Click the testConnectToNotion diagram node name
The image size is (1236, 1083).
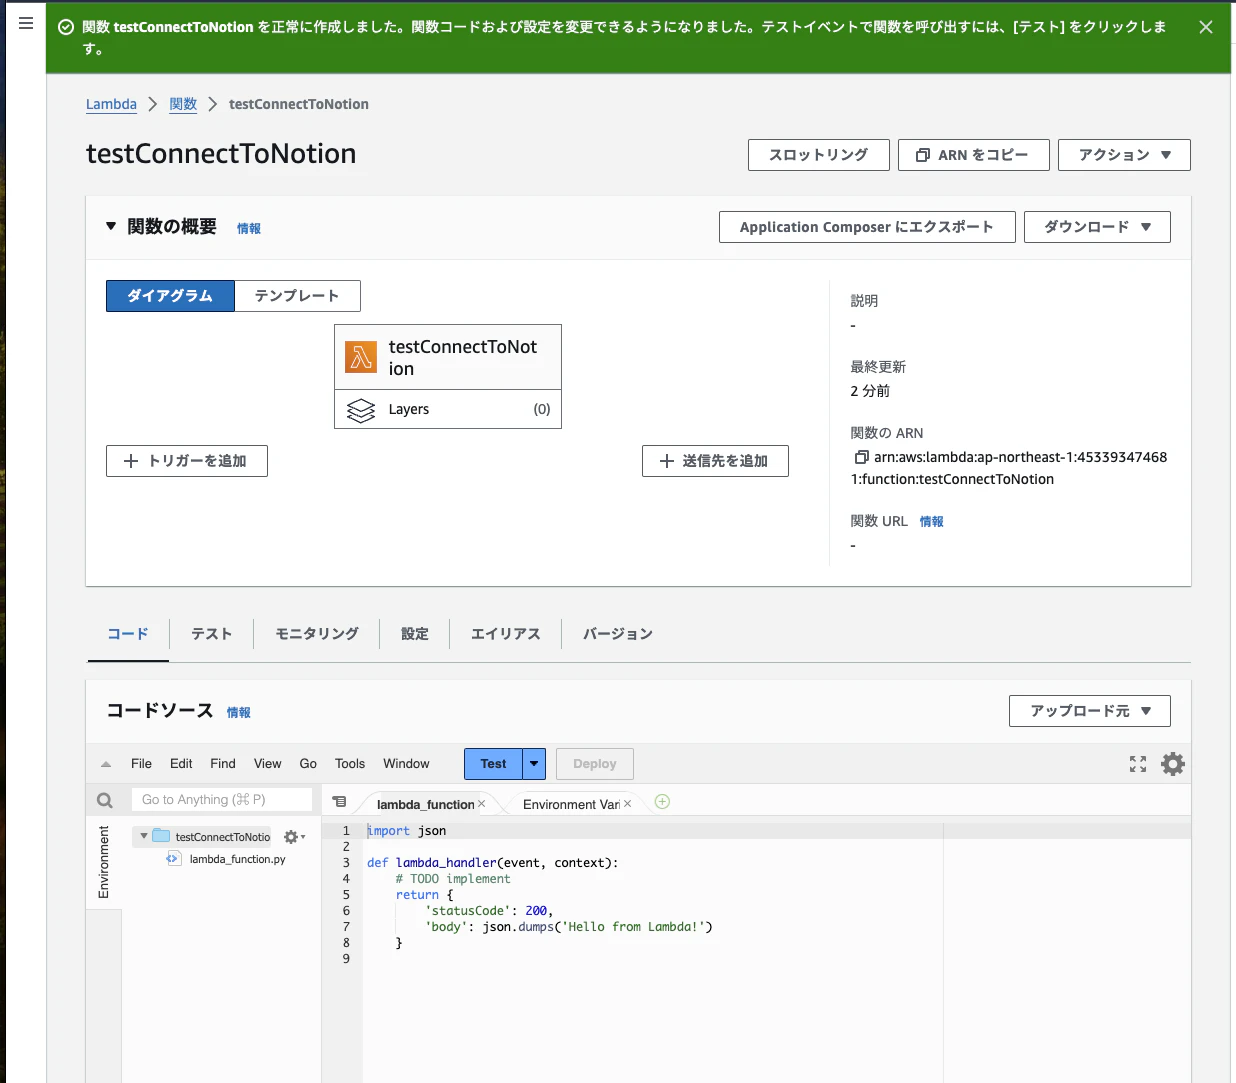(463, 358)
